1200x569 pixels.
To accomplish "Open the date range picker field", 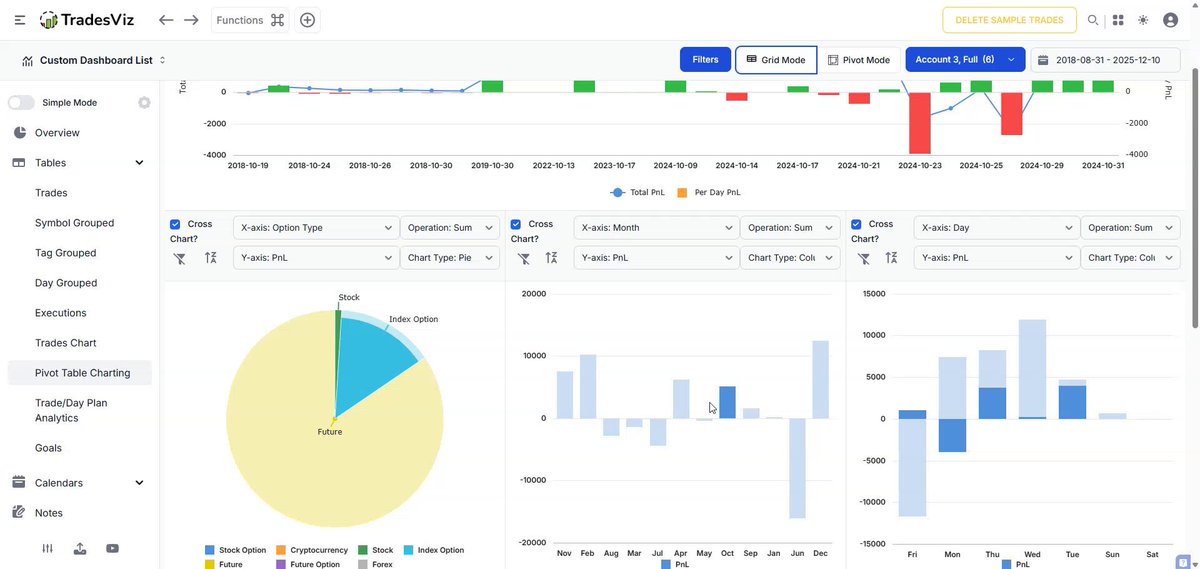I will pos(1106,60).
